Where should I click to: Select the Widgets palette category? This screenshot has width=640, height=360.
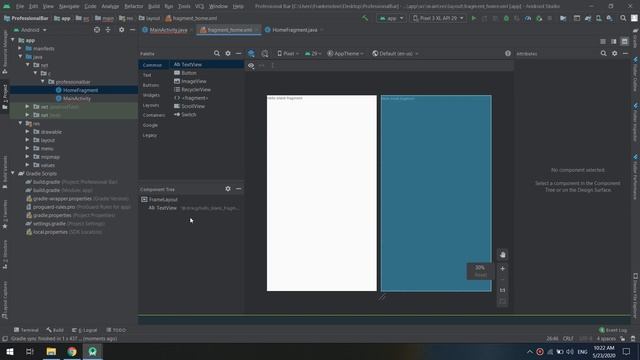click(x=151, y=95)
